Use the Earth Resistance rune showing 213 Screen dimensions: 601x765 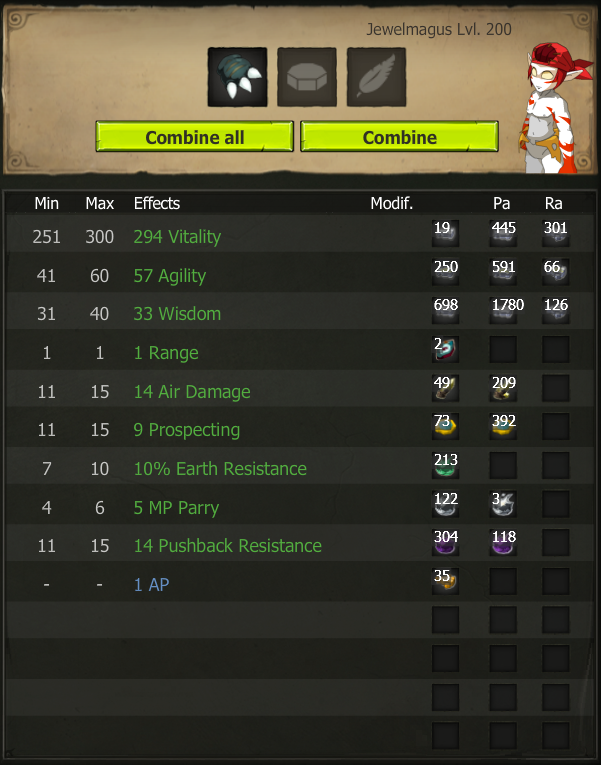pyautogui.click(x=445, y=465)
